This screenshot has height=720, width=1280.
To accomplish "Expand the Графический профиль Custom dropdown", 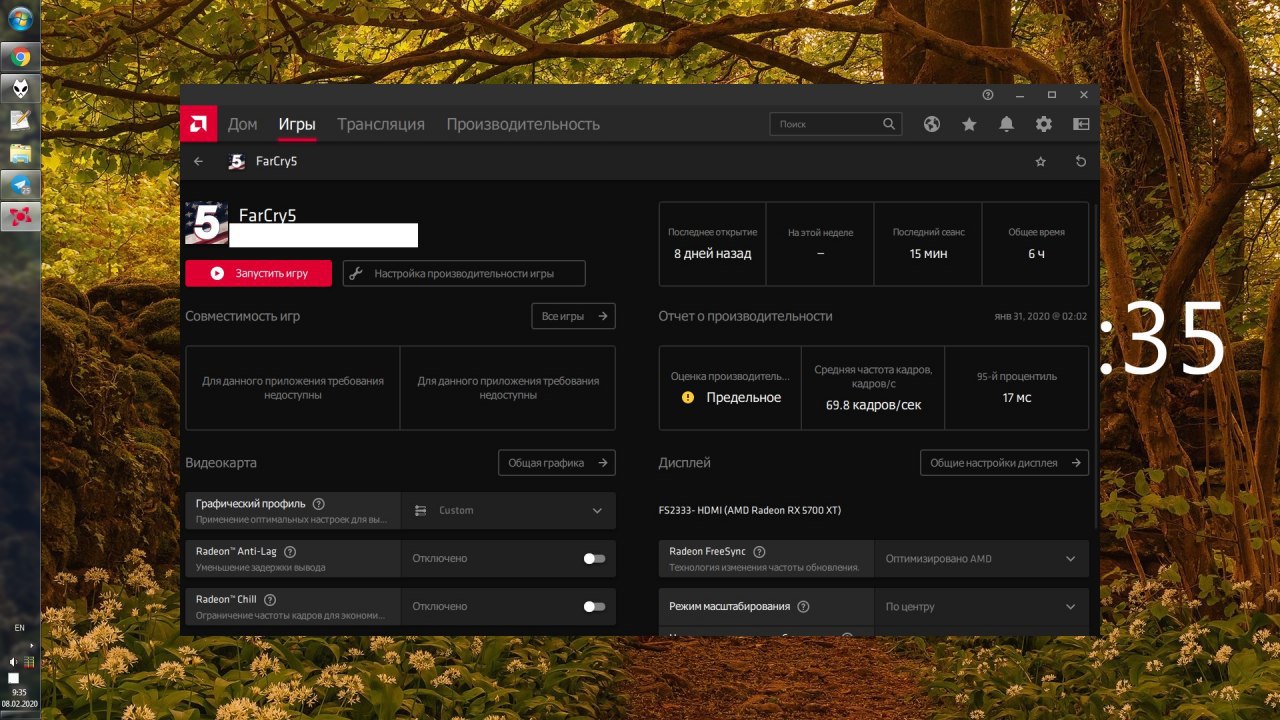I will point(509,510).
